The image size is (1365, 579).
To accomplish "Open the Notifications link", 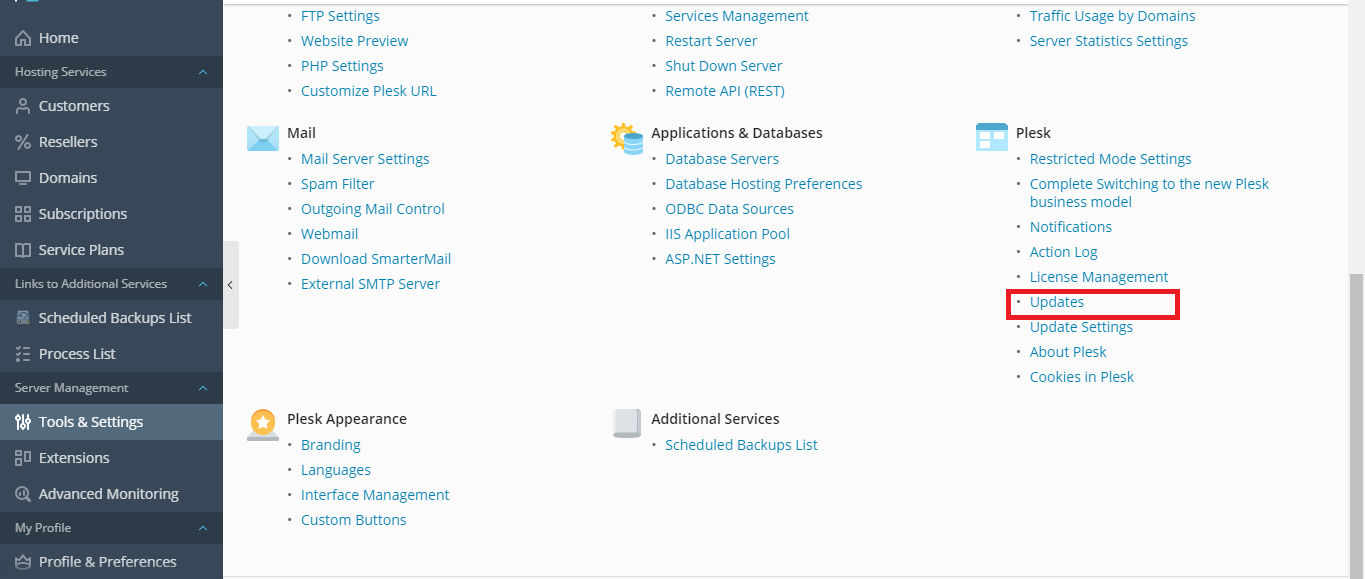I will (x=1071, y=227).
